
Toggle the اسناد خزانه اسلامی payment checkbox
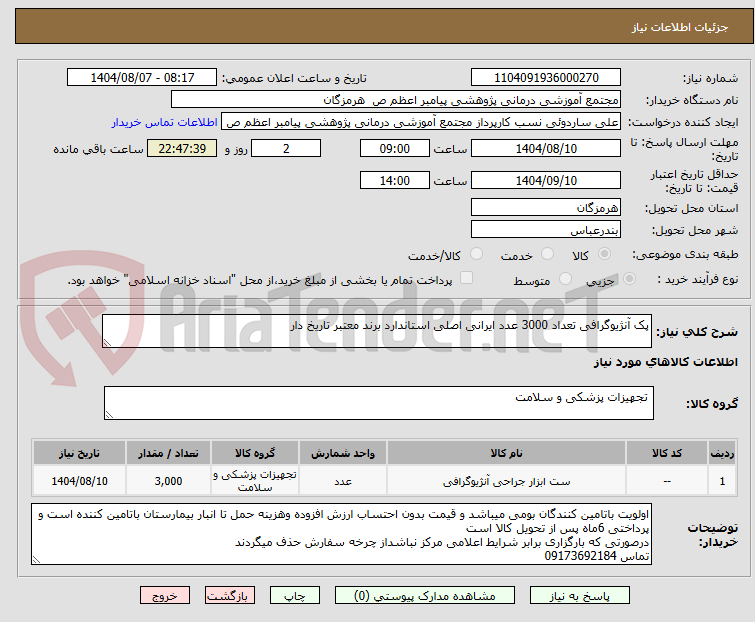click(466, 278)
